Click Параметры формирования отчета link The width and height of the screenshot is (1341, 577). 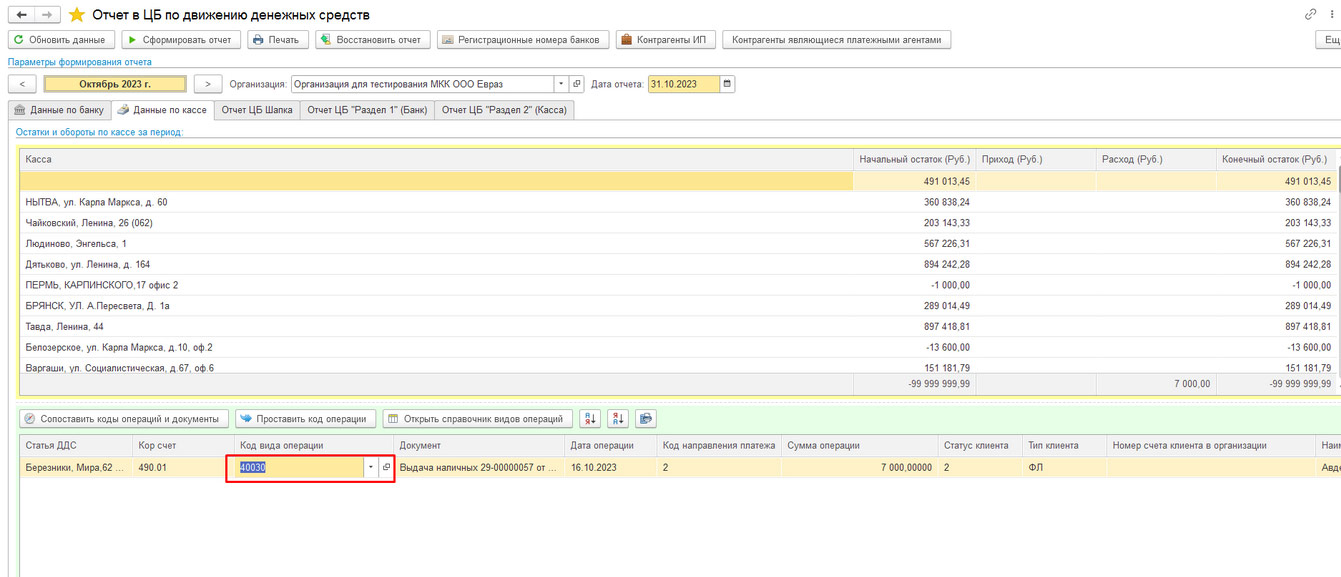(x=80, y=62)
